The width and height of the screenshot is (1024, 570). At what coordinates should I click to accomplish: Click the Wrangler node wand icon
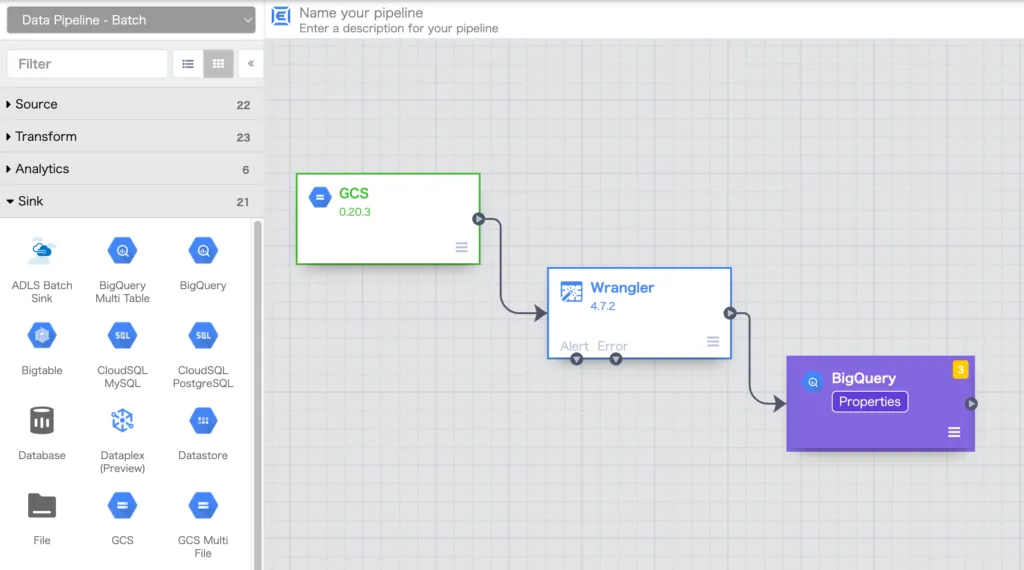tap(571, 291)
